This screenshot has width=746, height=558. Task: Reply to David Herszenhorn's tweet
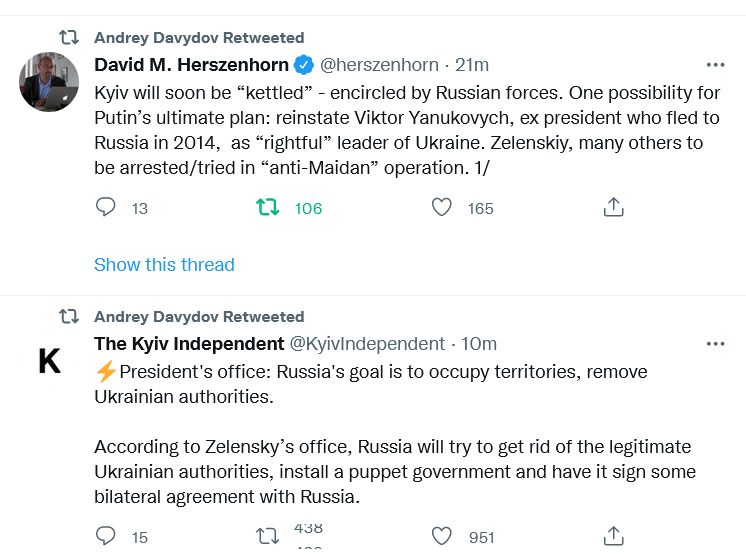tap(106, 208)
